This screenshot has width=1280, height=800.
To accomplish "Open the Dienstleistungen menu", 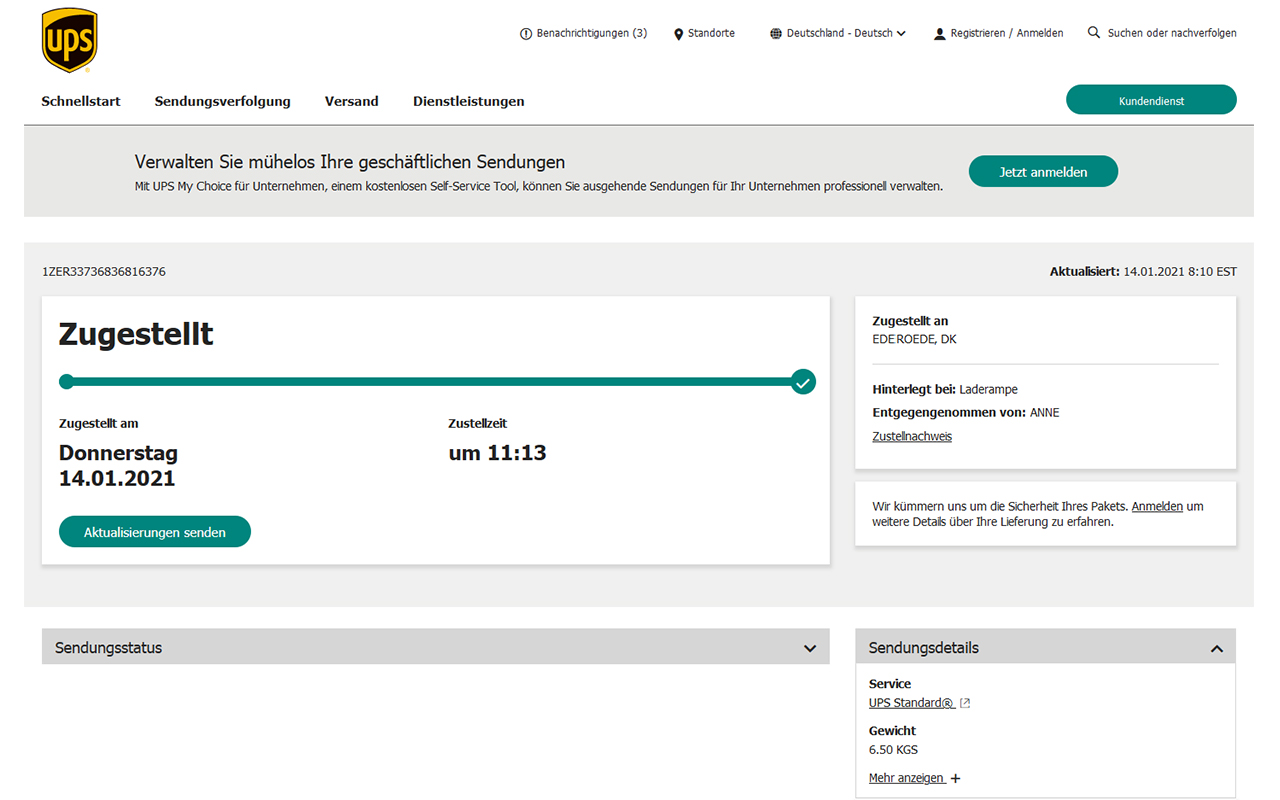I will point(468,101).
